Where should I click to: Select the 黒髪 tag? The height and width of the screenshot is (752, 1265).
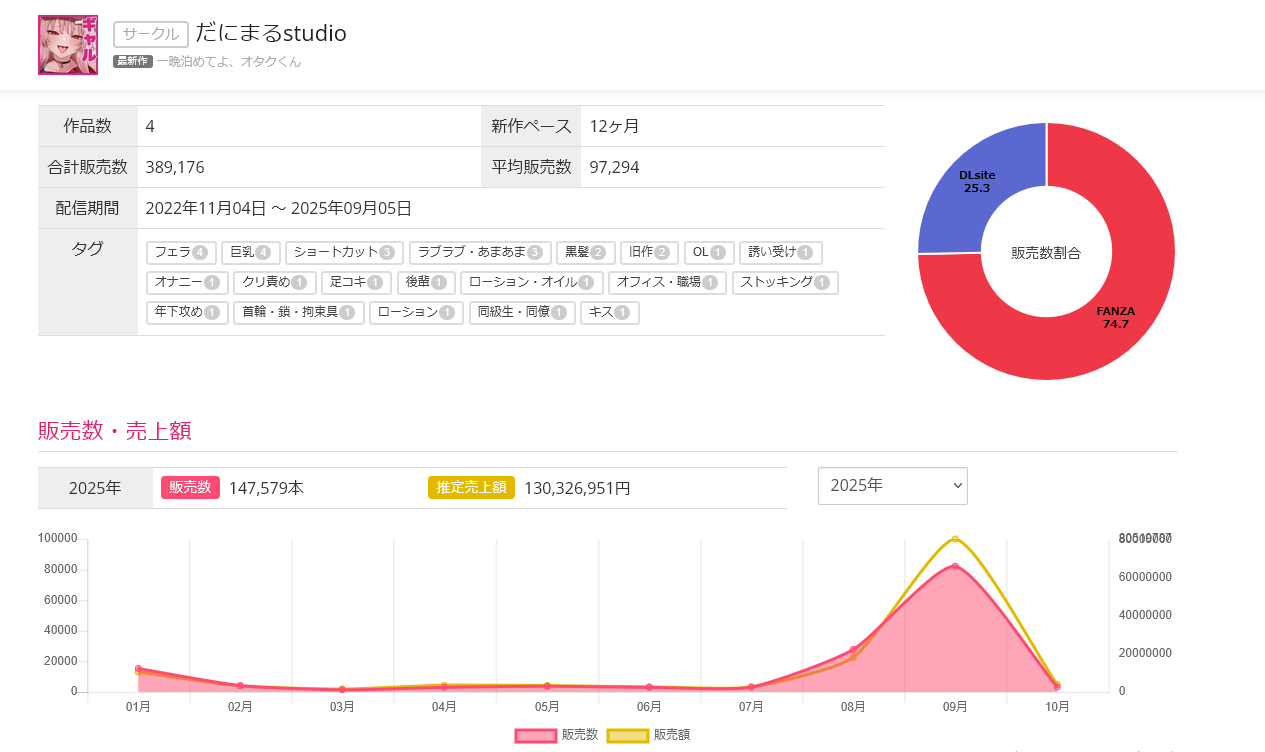pyautogui.click(x=585, y=253)
